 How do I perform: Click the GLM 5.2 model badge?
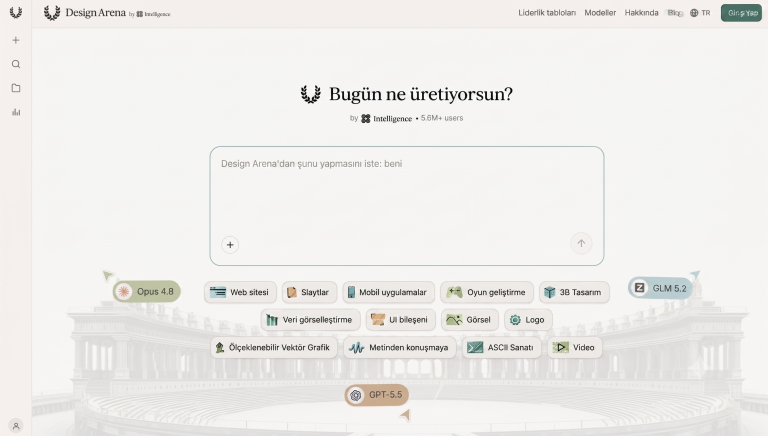tap(660, 288)
